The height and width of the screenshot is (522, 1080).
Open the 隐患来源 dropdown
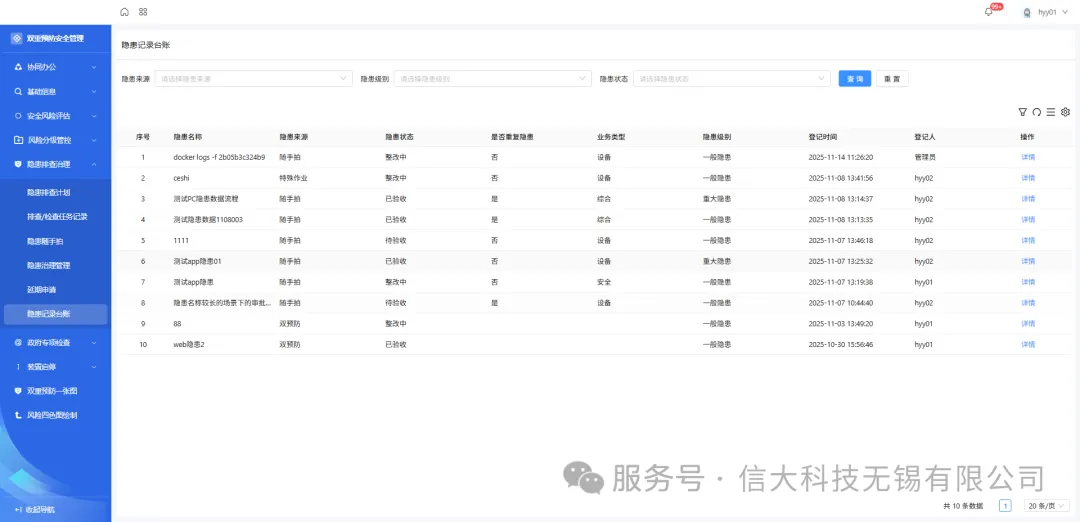tap(253, 79)
